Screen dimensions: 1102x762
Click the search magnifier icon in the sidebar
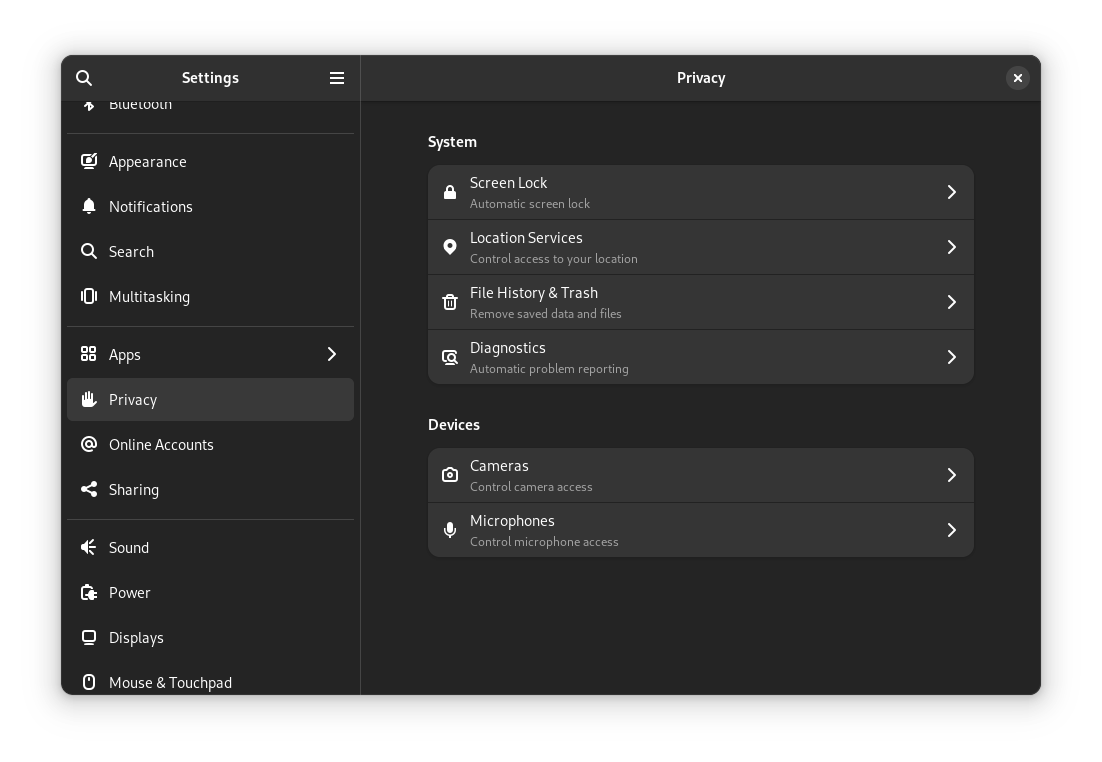tap(84, 77)
